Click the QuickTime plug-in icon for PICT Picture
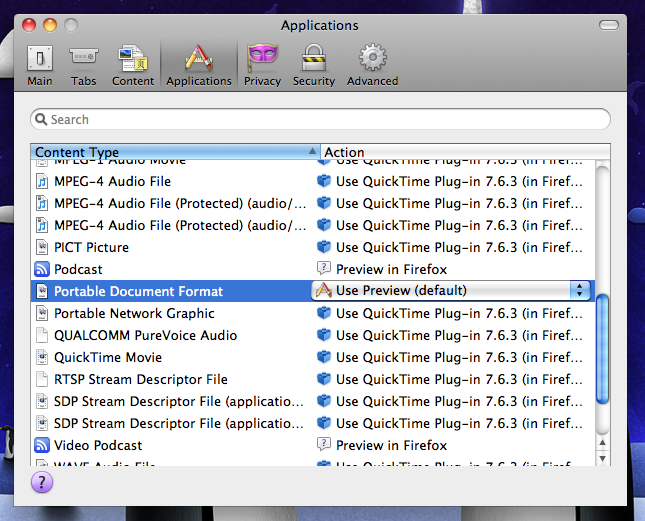This screenshot has height=521, width=645. click(x=324, y=247)
